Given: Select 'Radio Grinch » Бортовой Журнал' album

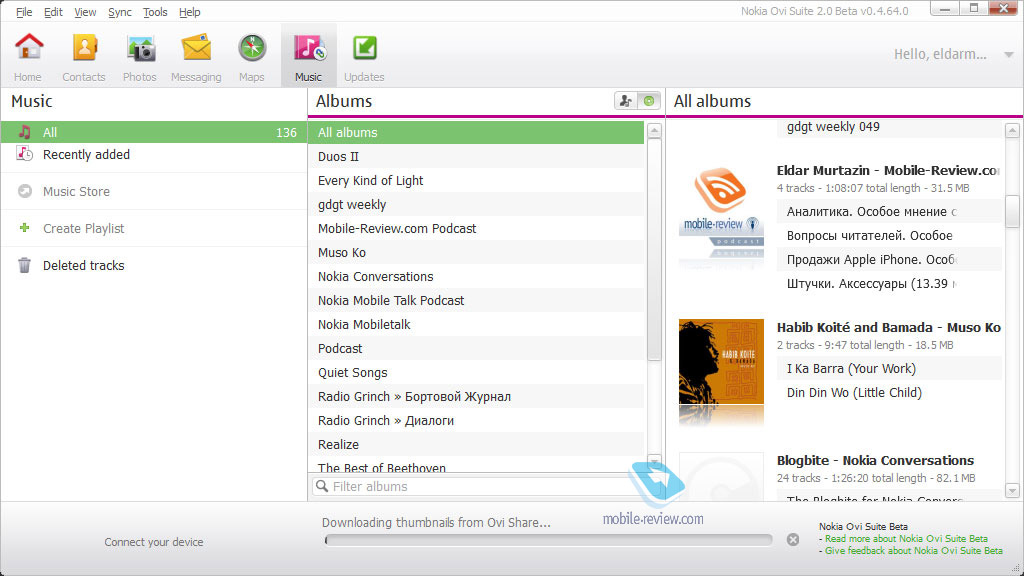Looking at the screenshot, I should tap(476, 397).
